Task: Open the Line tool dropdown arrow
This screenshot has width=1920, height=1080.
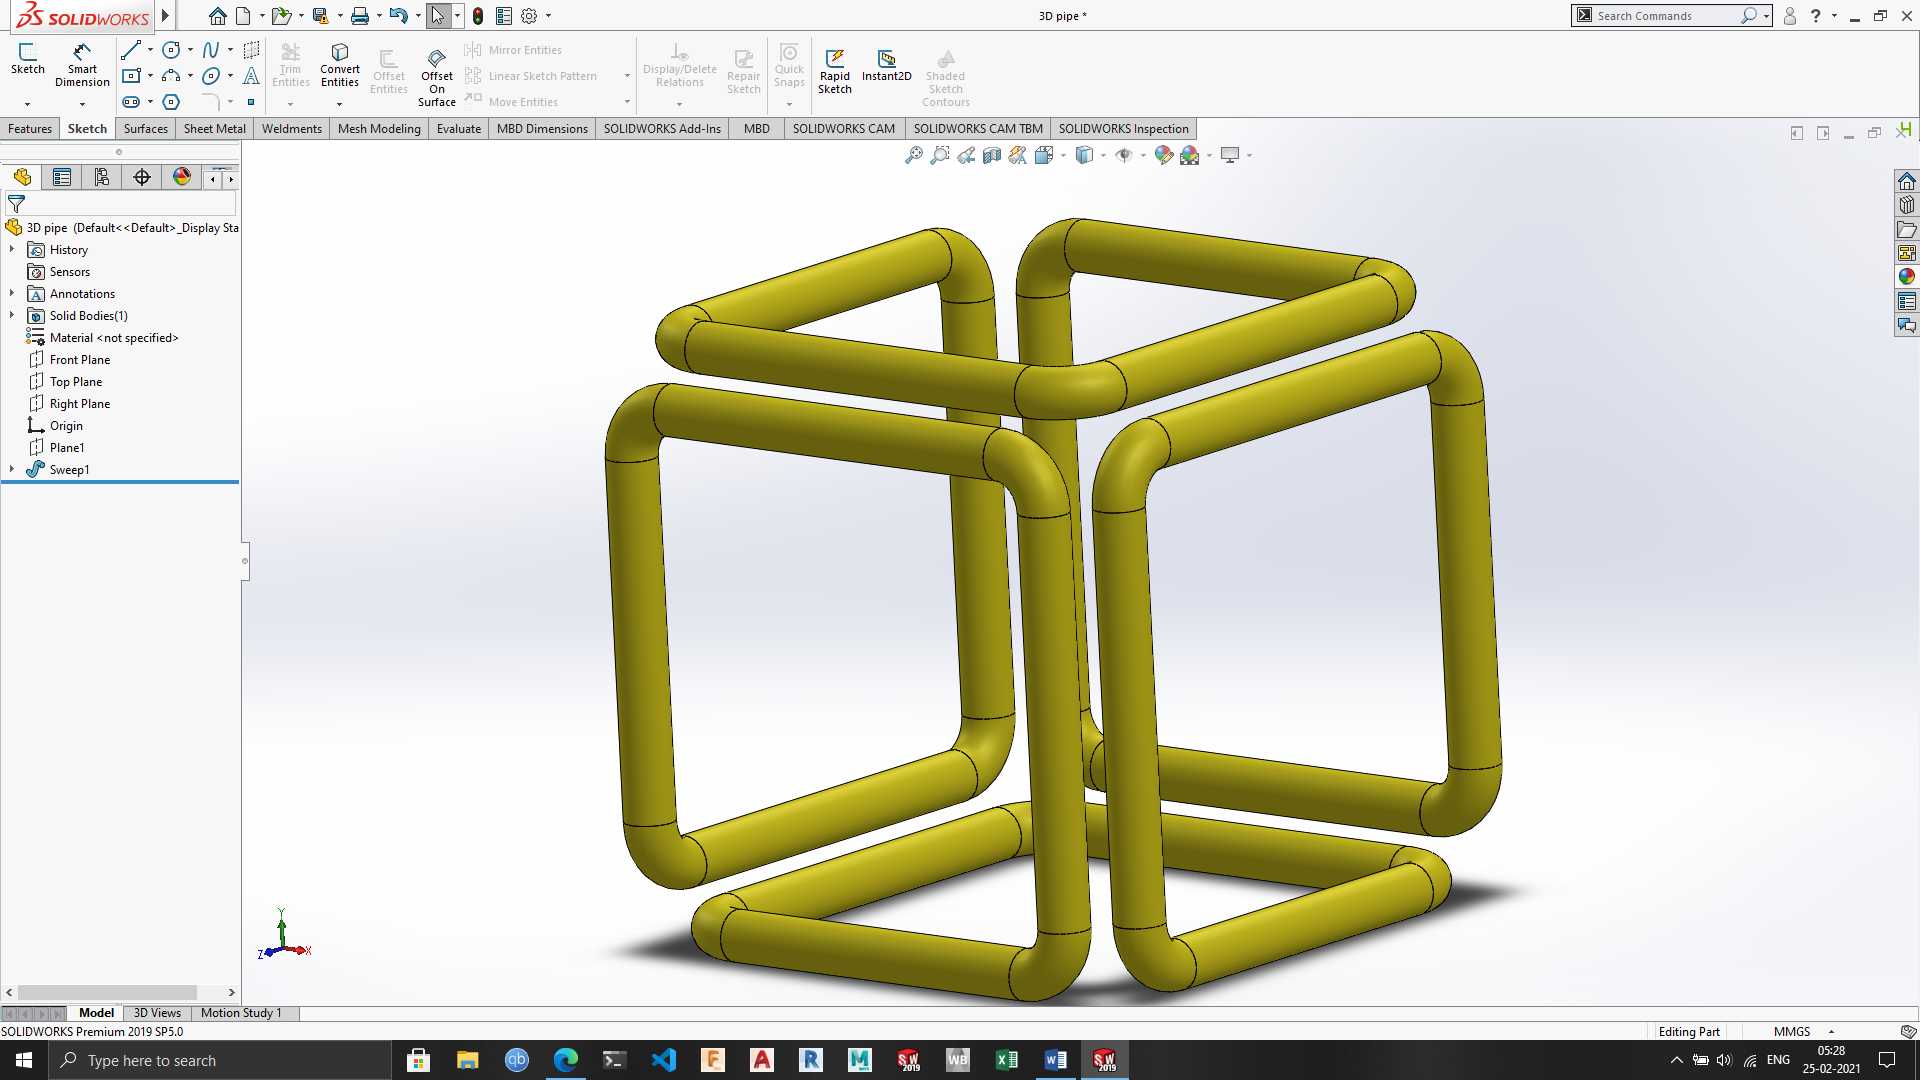Action: [150, 50]
